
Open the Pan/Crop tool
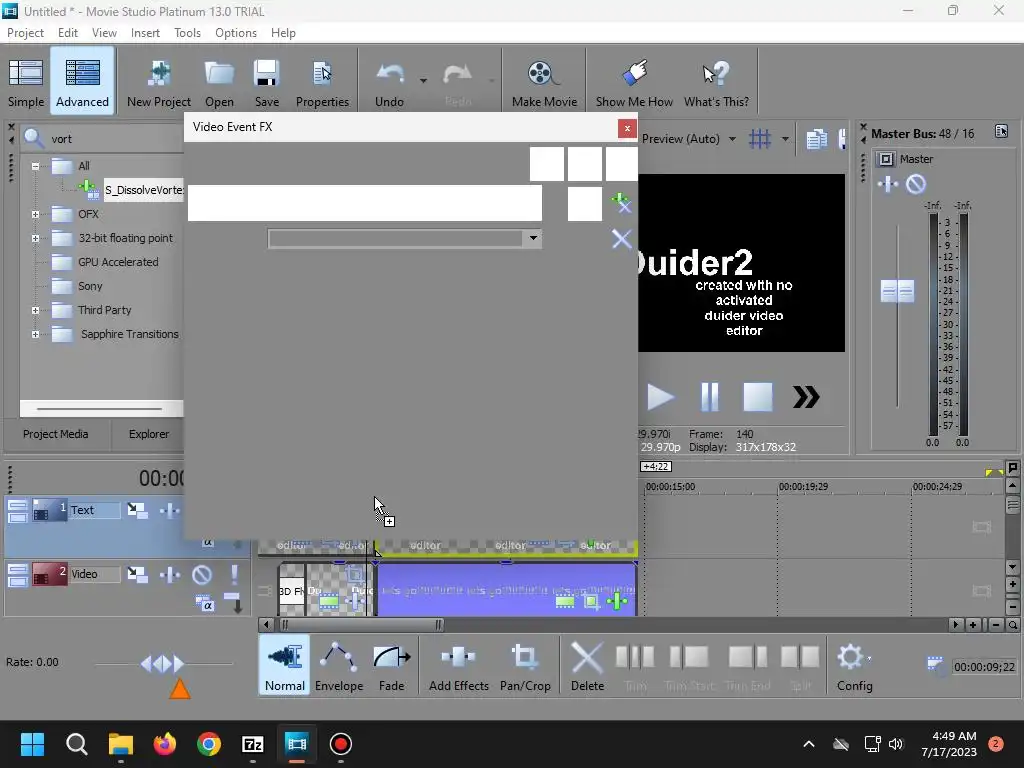524,665
